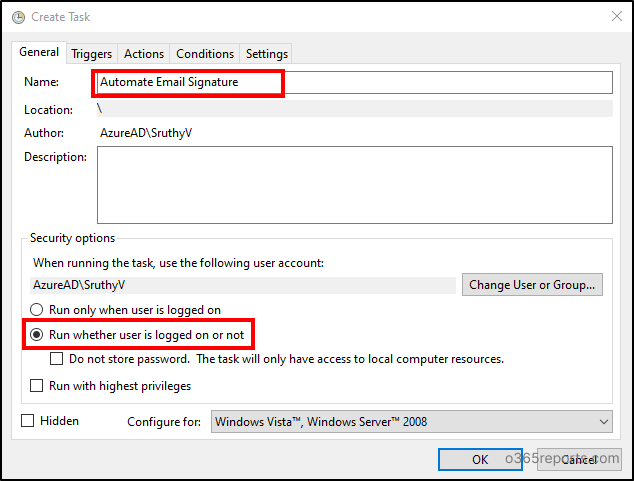Viewport: 634px width, 481px height.
Task: Open the Triggers tab
Action: 92,54
